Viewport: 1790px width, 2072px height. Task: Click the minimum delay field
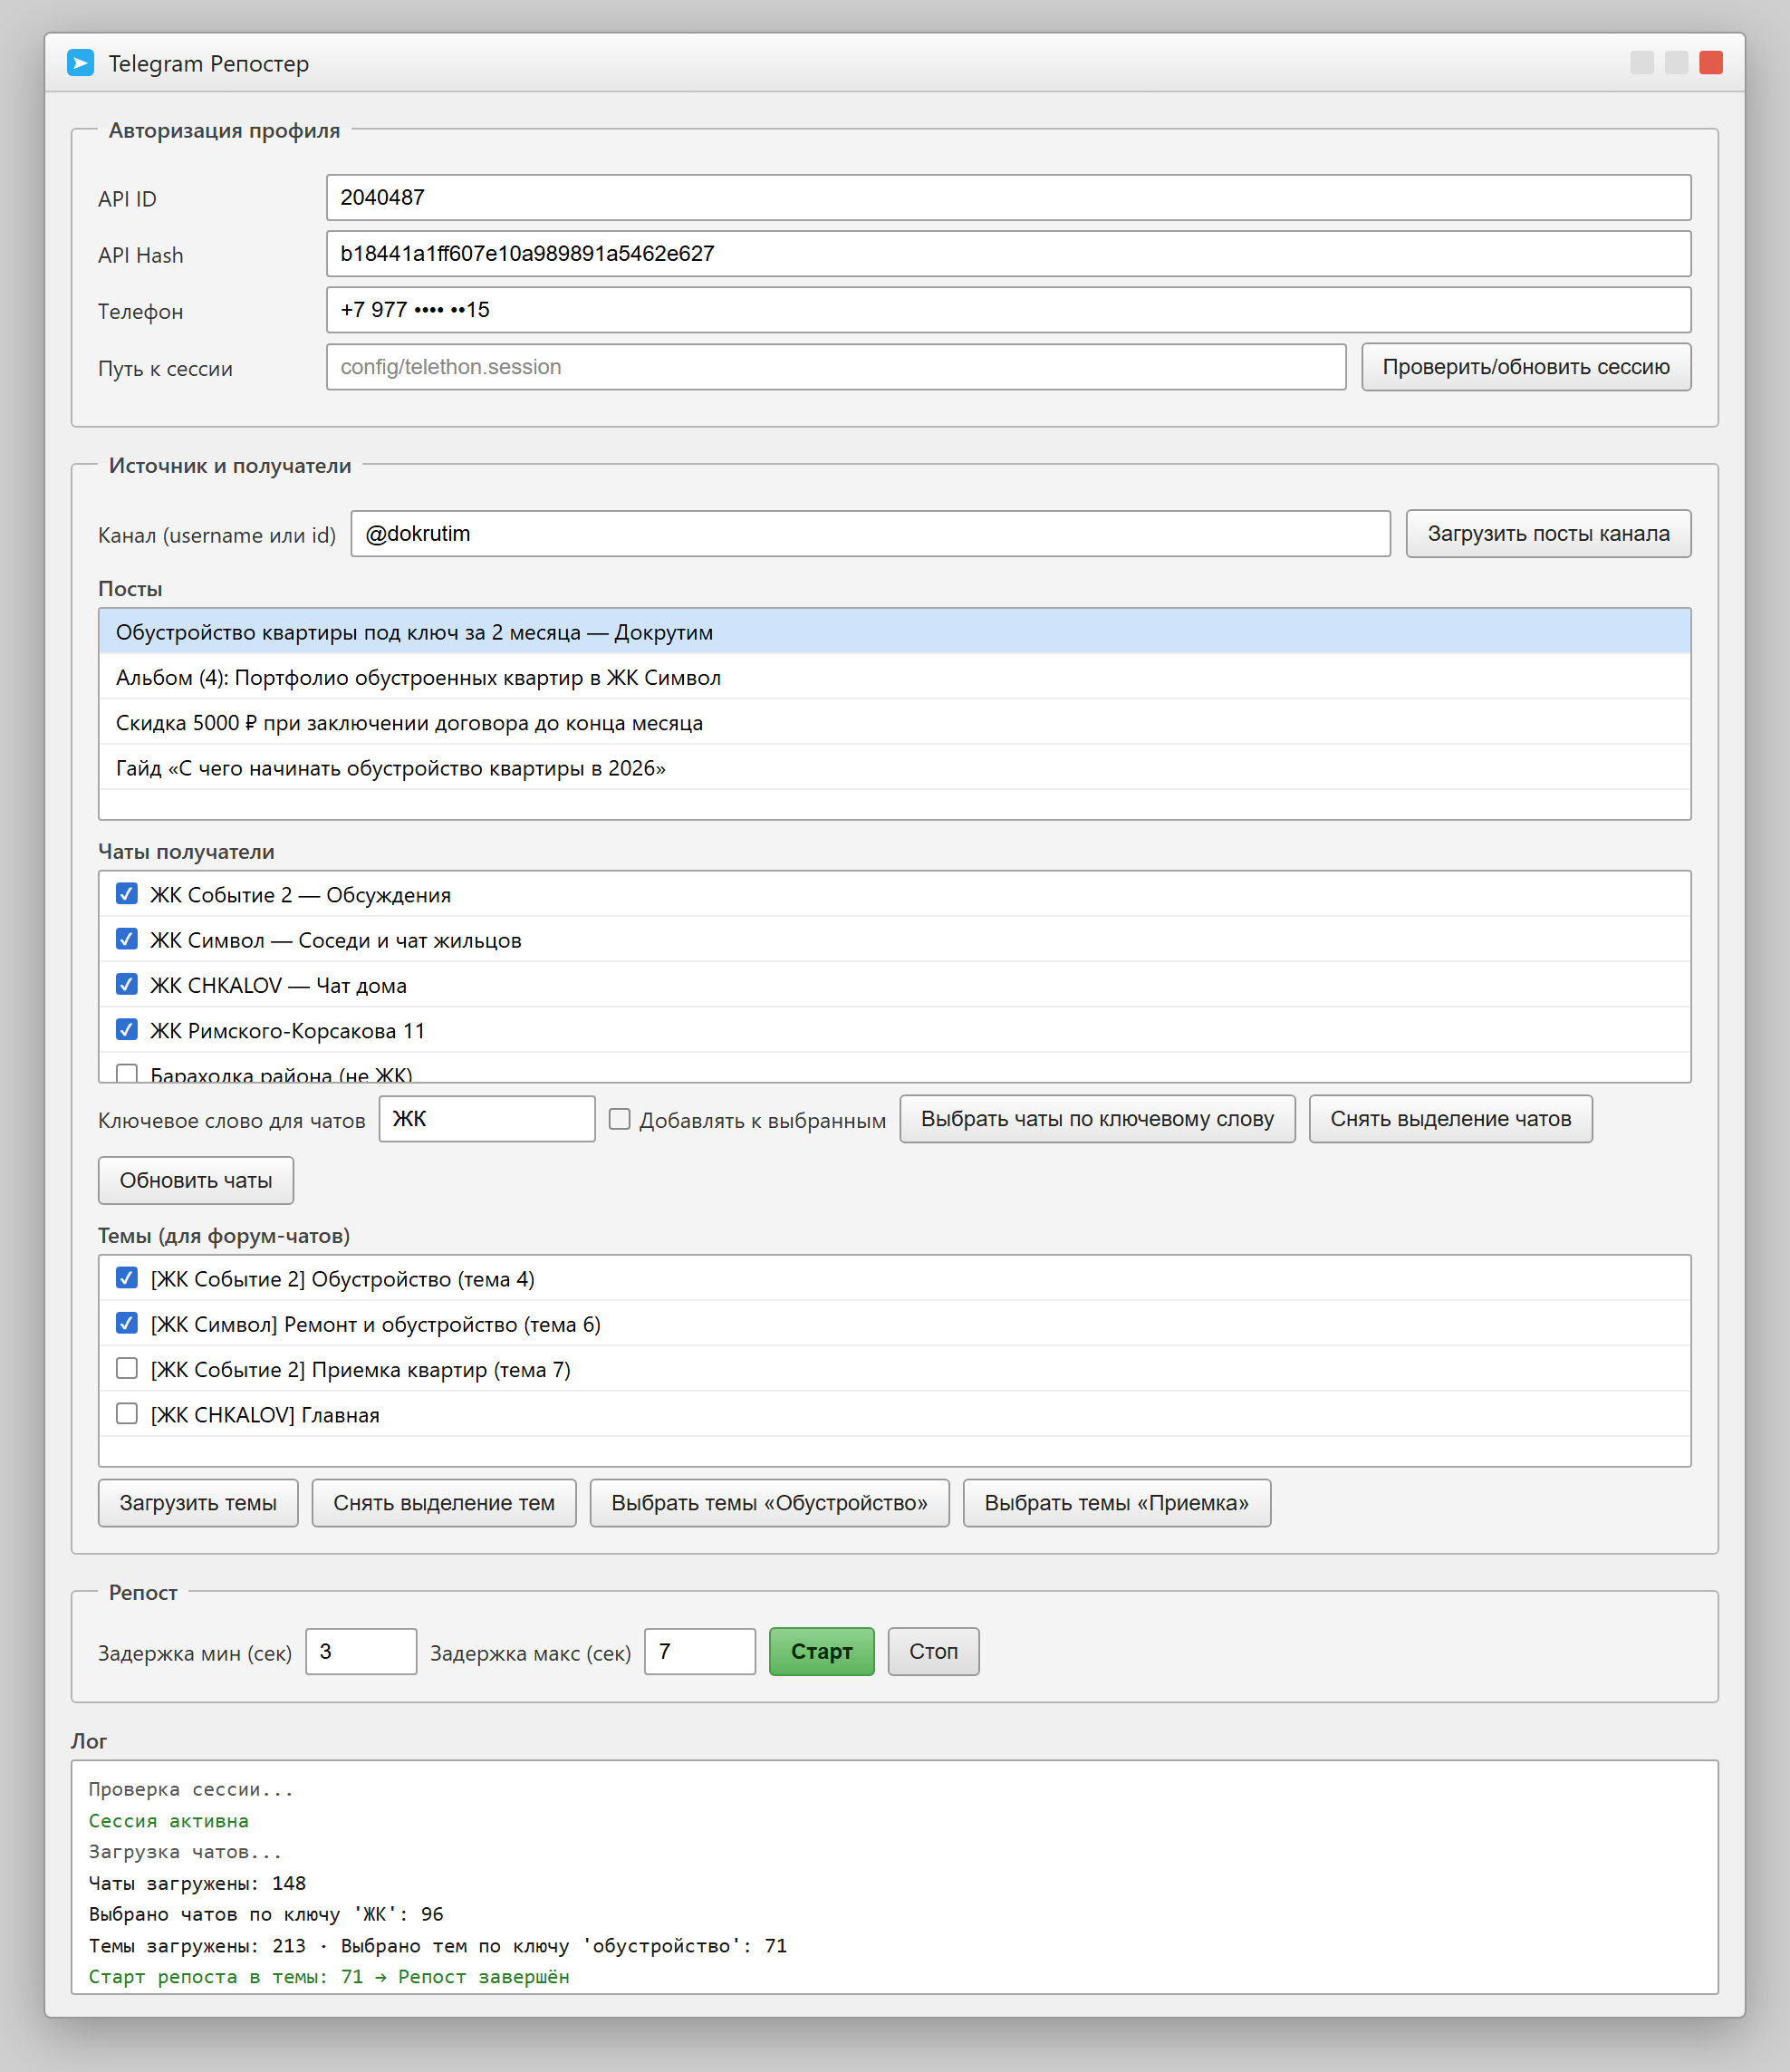(x=361, y=1652)
